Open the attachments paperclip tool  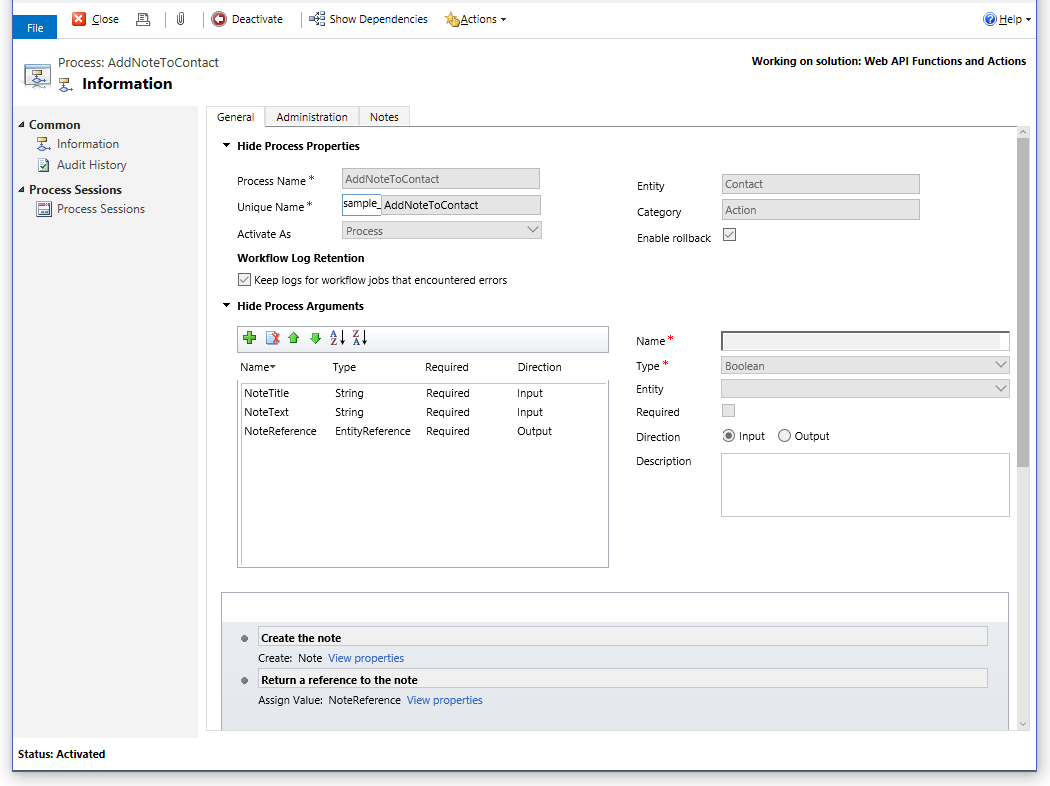pyautogui.click(x=180, y=18)
